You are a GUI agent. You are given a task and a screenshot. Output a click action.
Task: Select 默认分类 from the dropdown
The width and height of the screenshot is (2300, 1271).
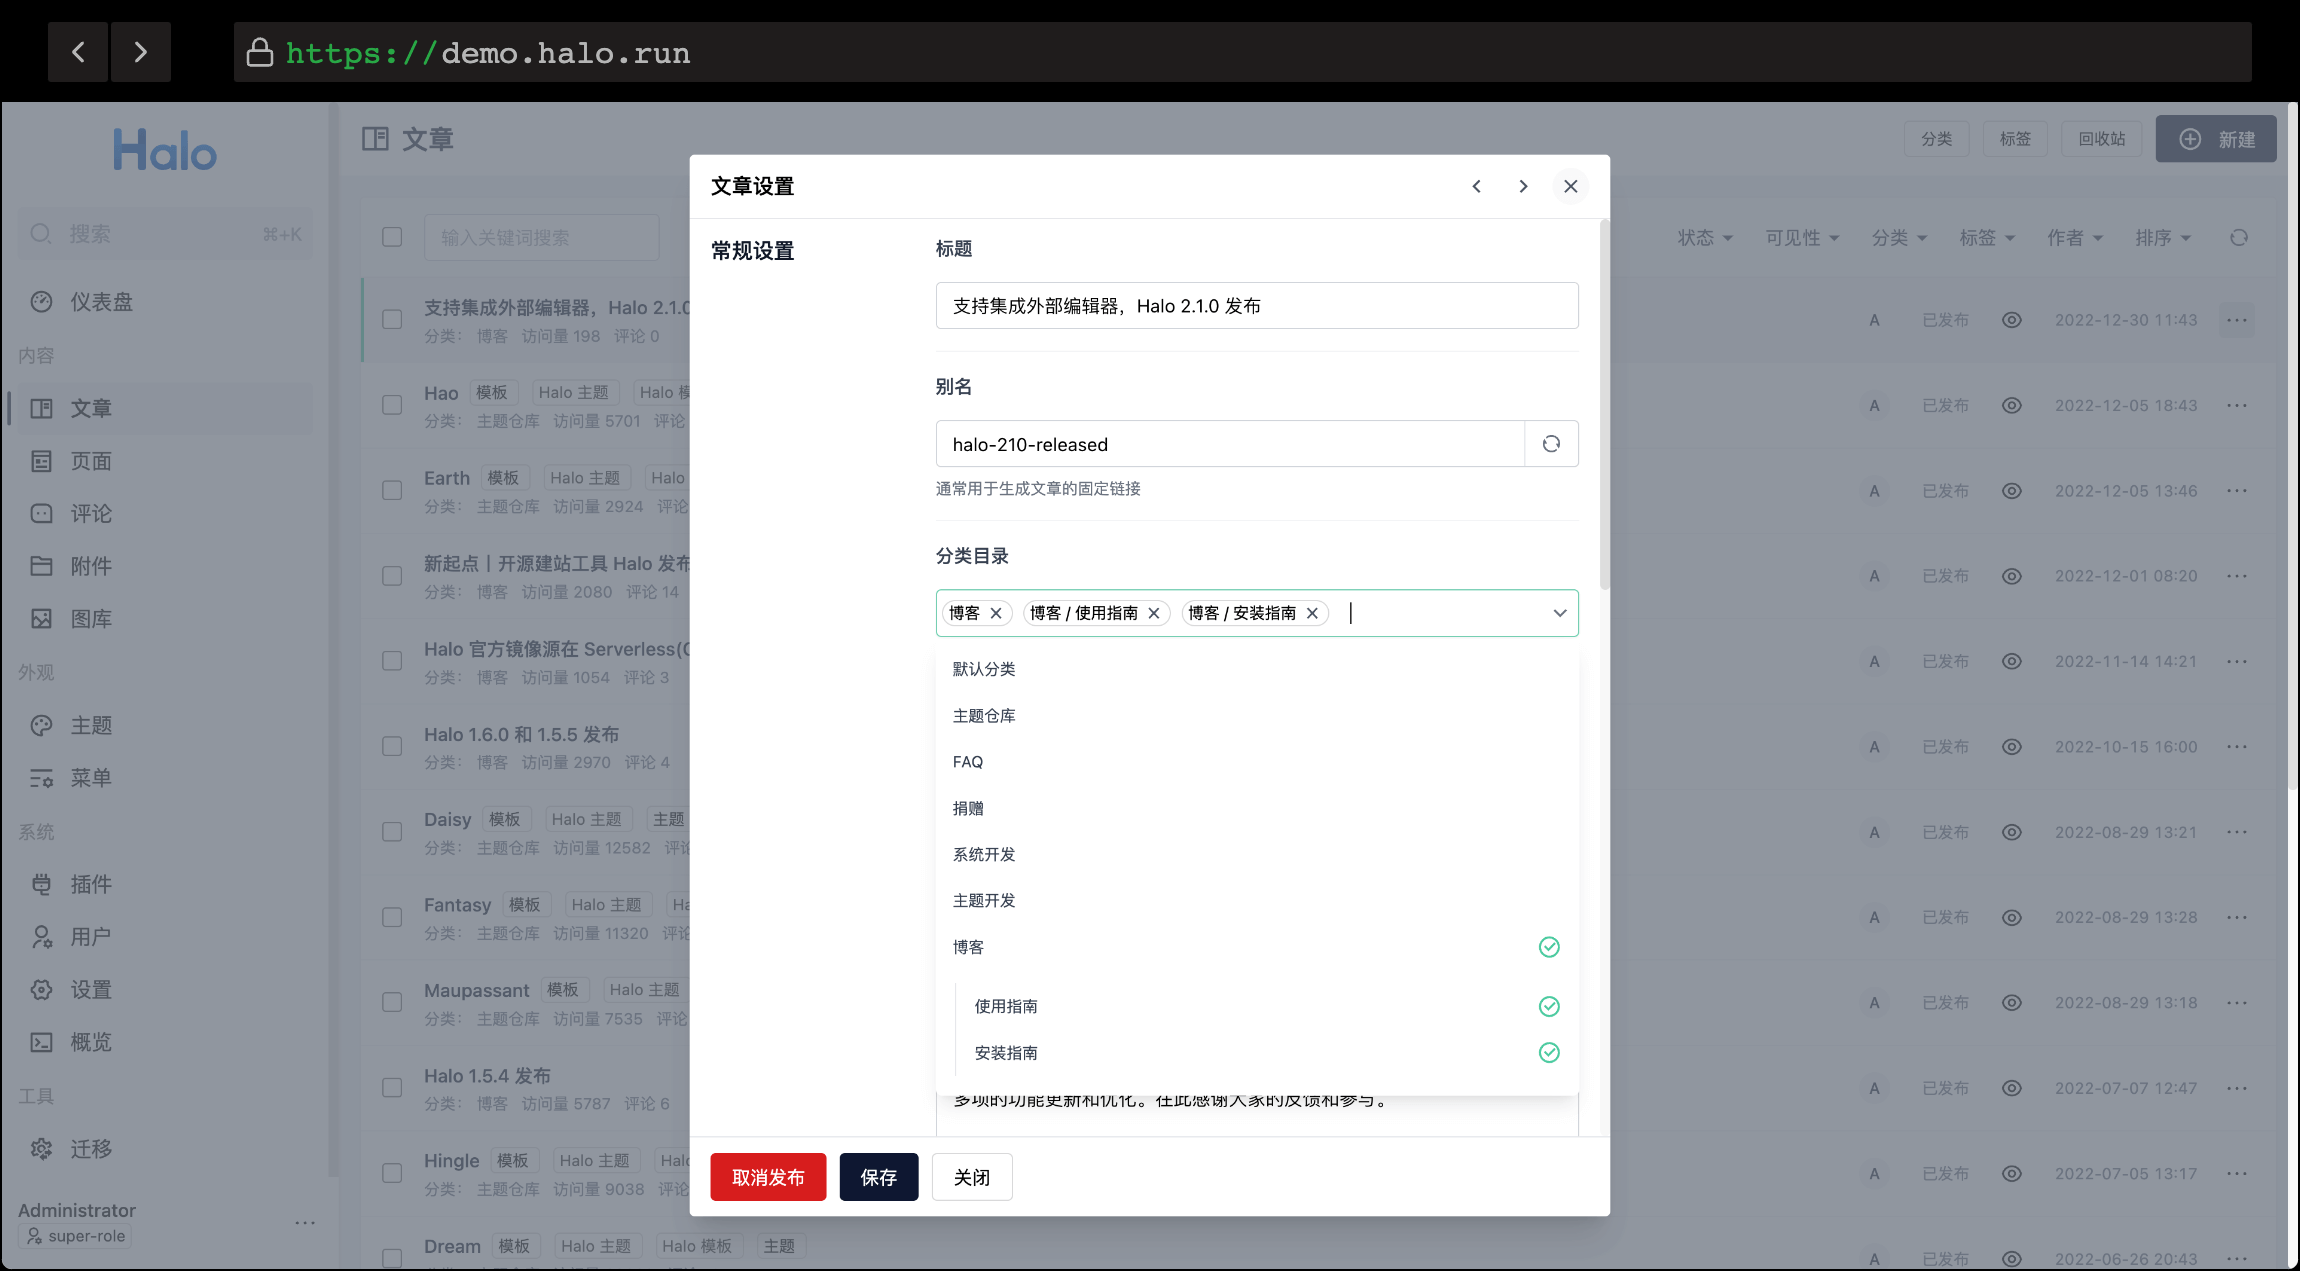(x=984, y=669)
